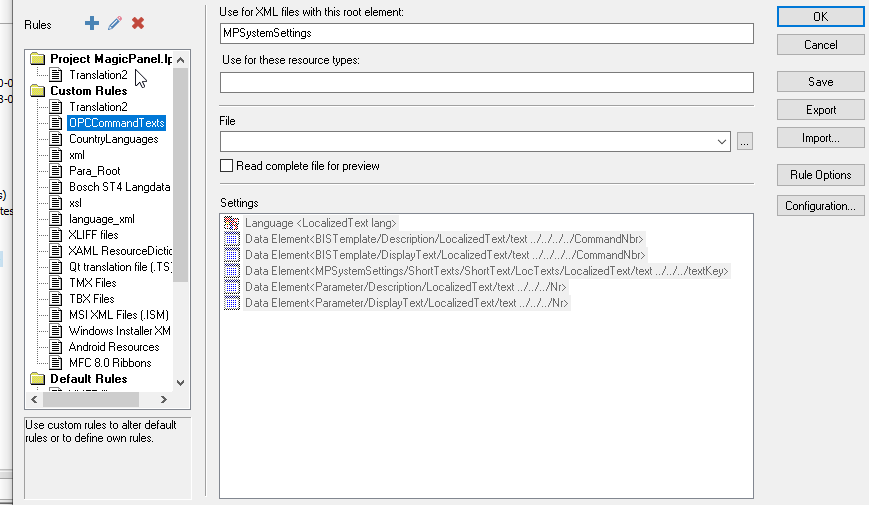Click the XLIFF files rule document icon

[x=56, y=235]
